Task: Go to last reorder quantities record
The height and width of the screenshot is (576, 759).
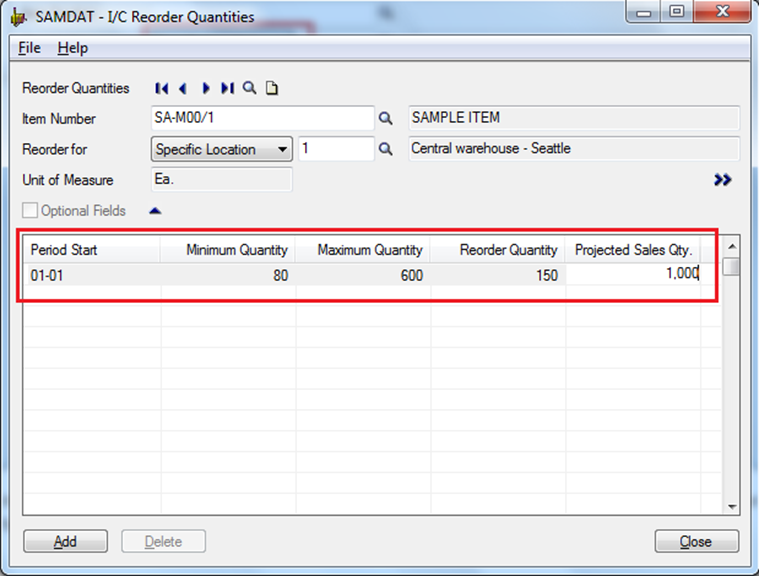Action: (228, 88)
